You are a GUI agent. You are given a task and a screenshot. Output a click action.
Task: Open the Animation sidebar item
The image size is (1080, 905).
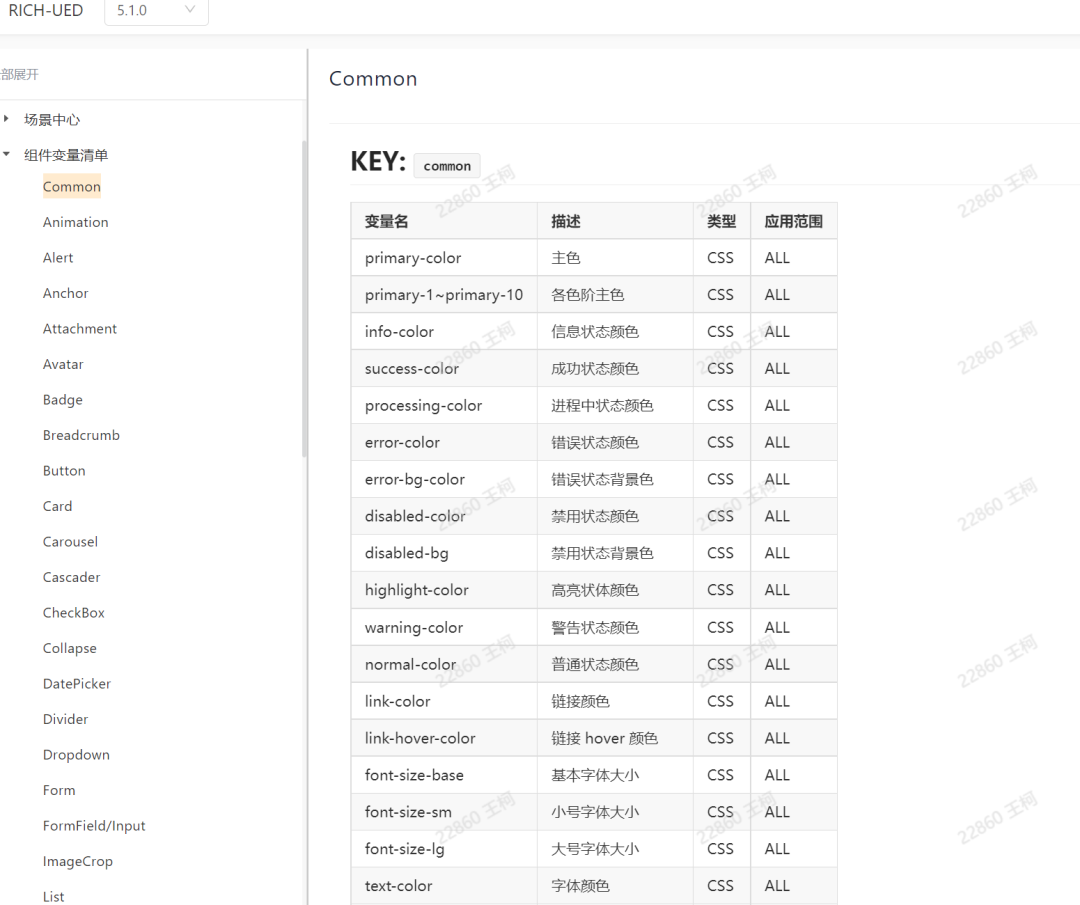click(75, 222)
